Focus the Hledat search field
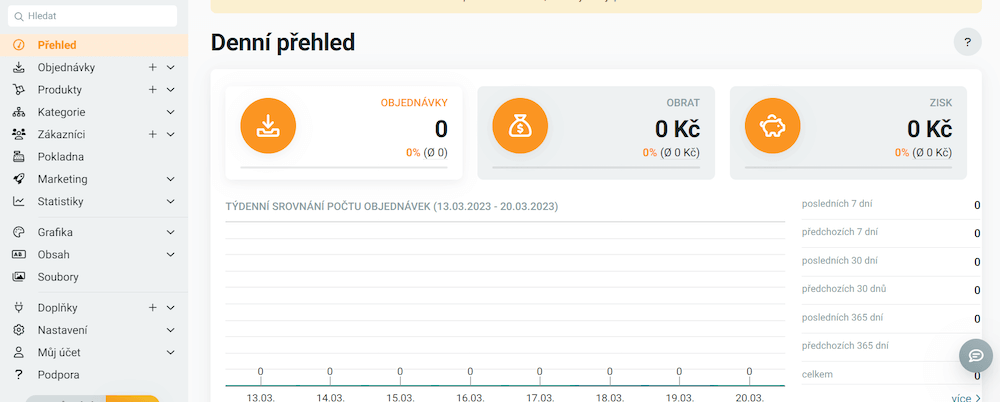Viewport: 1000px width, 402px height. pyautogui.click(x=92, y=16)
